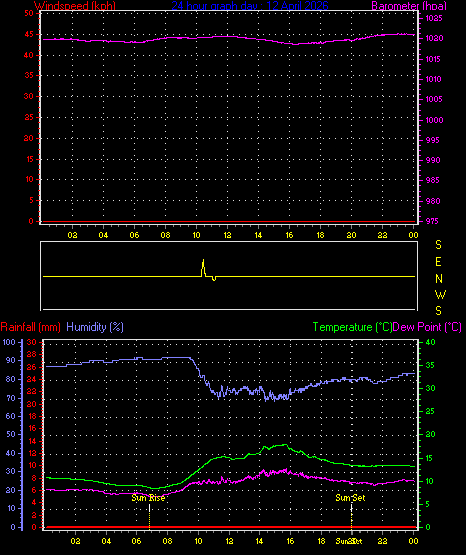Click the "Windspeed (kph)" axis title
This screenshot has width=466, height=555.
pos(75,6)
